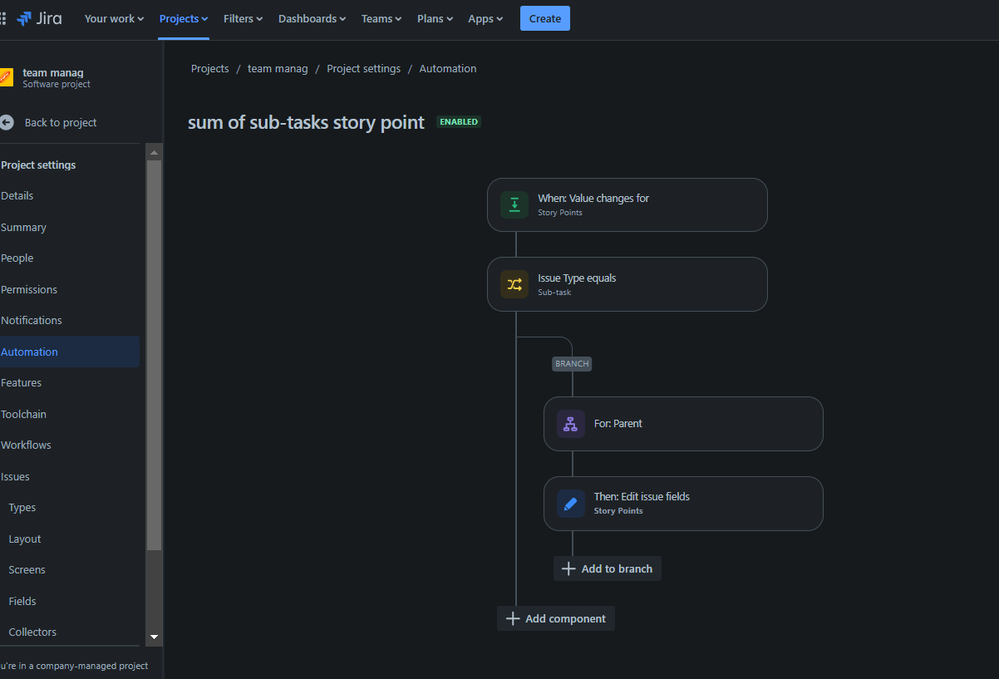Click the sidebar scrollbar down arrow
This screenshot has height=679, width=999.
point(154,637)
